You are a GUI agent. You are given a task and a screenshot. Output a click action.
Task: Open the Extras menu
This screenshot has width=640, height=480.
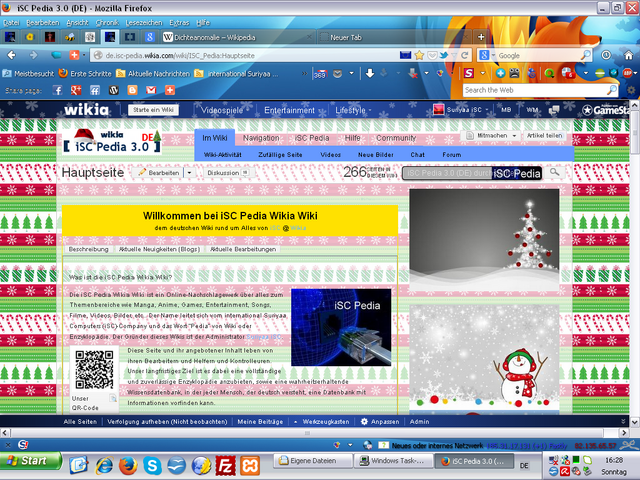[179, 23]
